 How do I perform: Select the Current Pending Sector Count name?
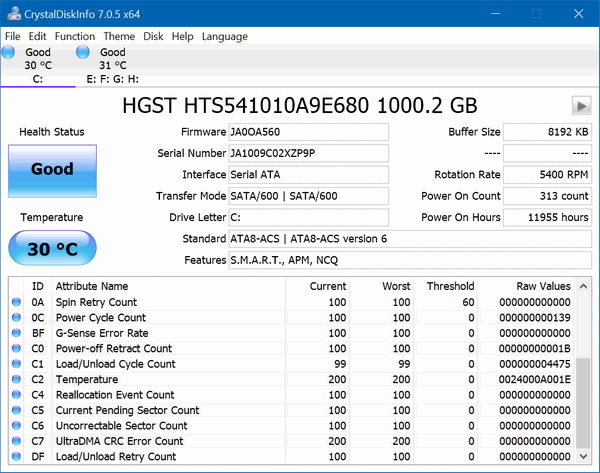127,410
